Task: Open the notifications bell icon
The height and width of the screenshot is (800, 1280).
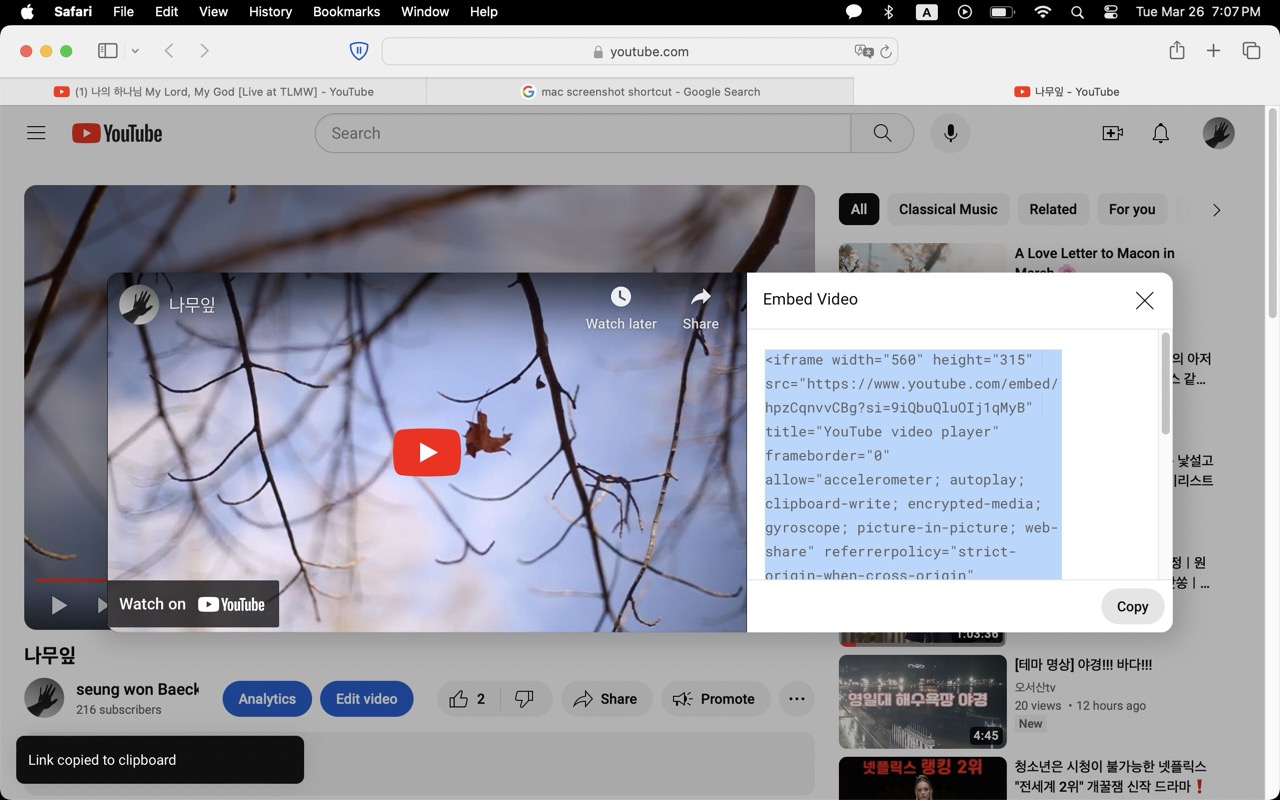Action: pyautogui.click(x=1160, y=133)
